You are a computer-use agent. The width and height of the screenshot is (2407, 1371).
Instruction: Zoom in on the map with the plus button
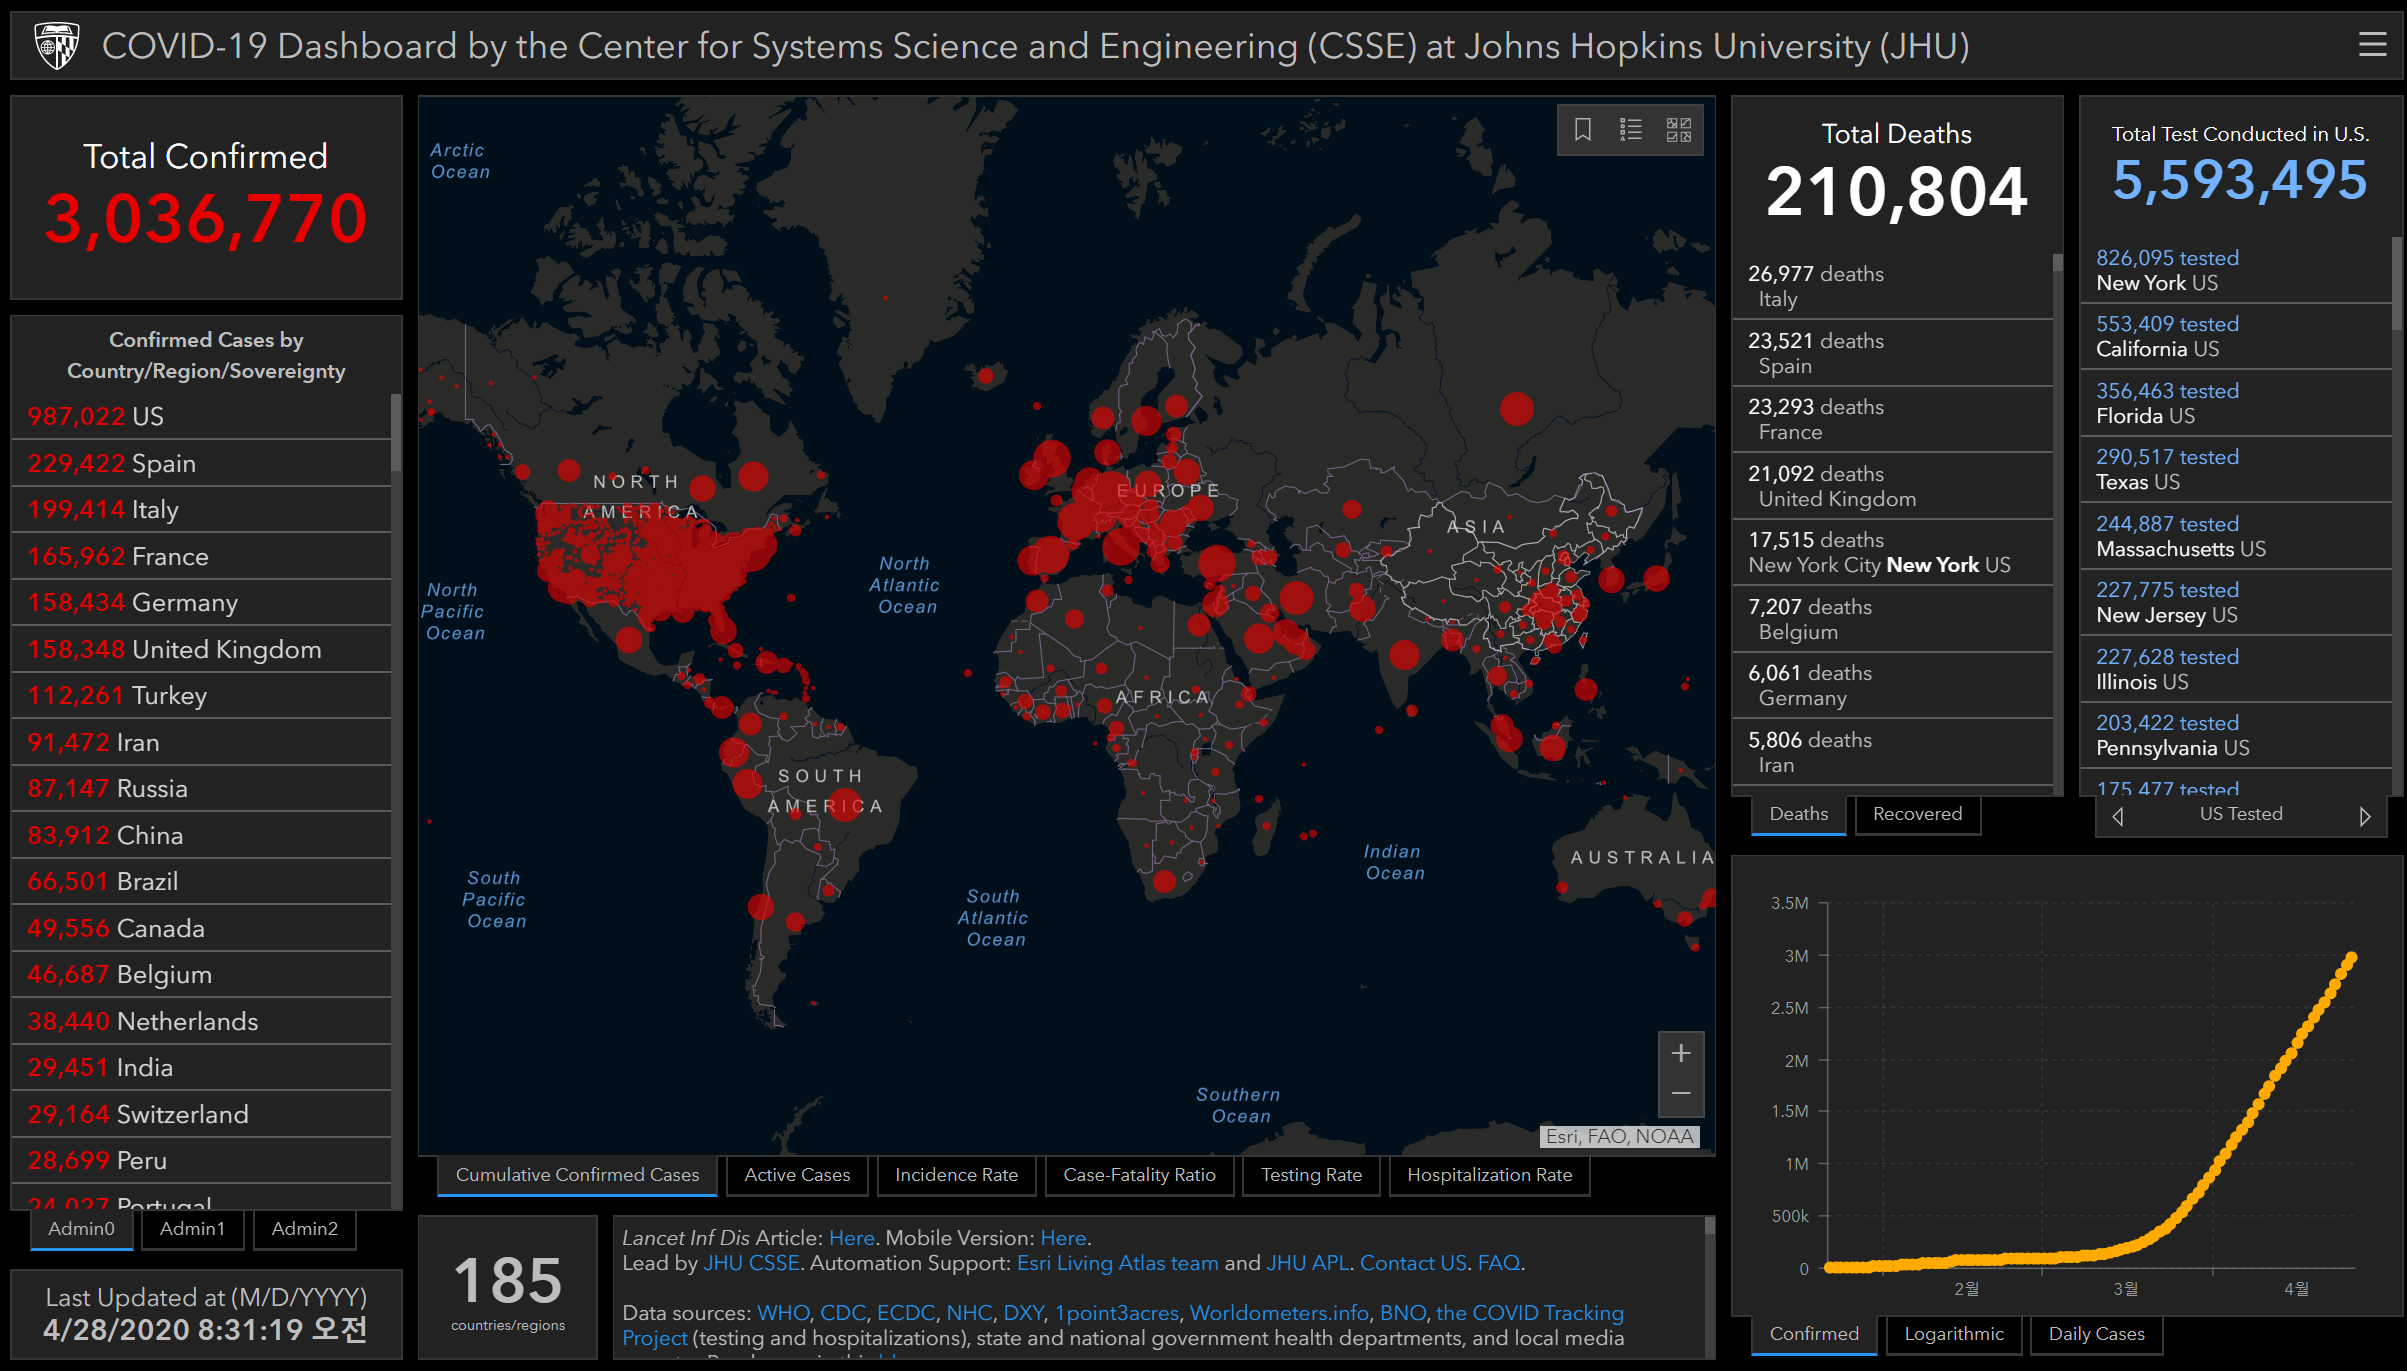(x=1681, y=1053)
